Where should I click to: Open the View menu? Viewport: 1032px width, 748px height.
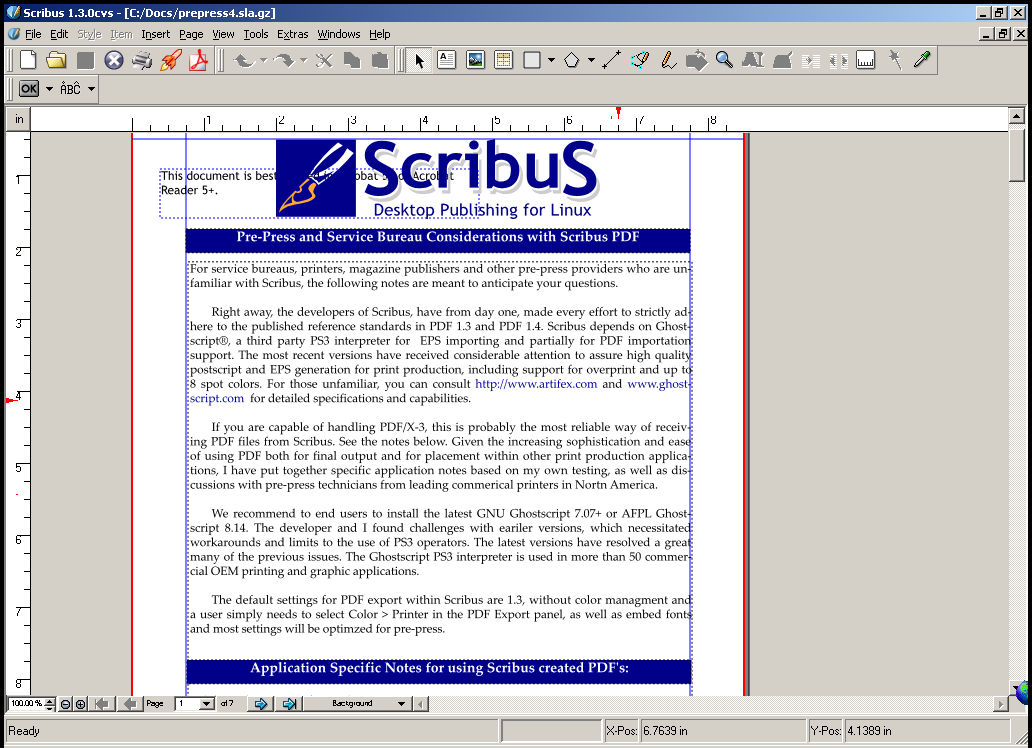[223, 34]
